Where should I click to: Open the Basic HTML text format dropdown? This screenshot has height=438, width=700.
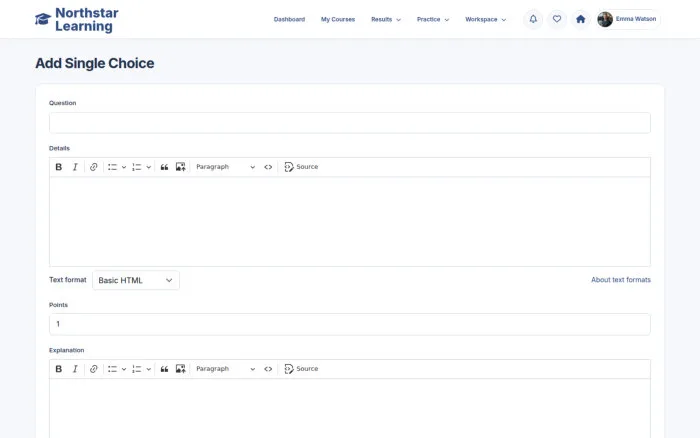pyautogui.click(x=136, y=280)
